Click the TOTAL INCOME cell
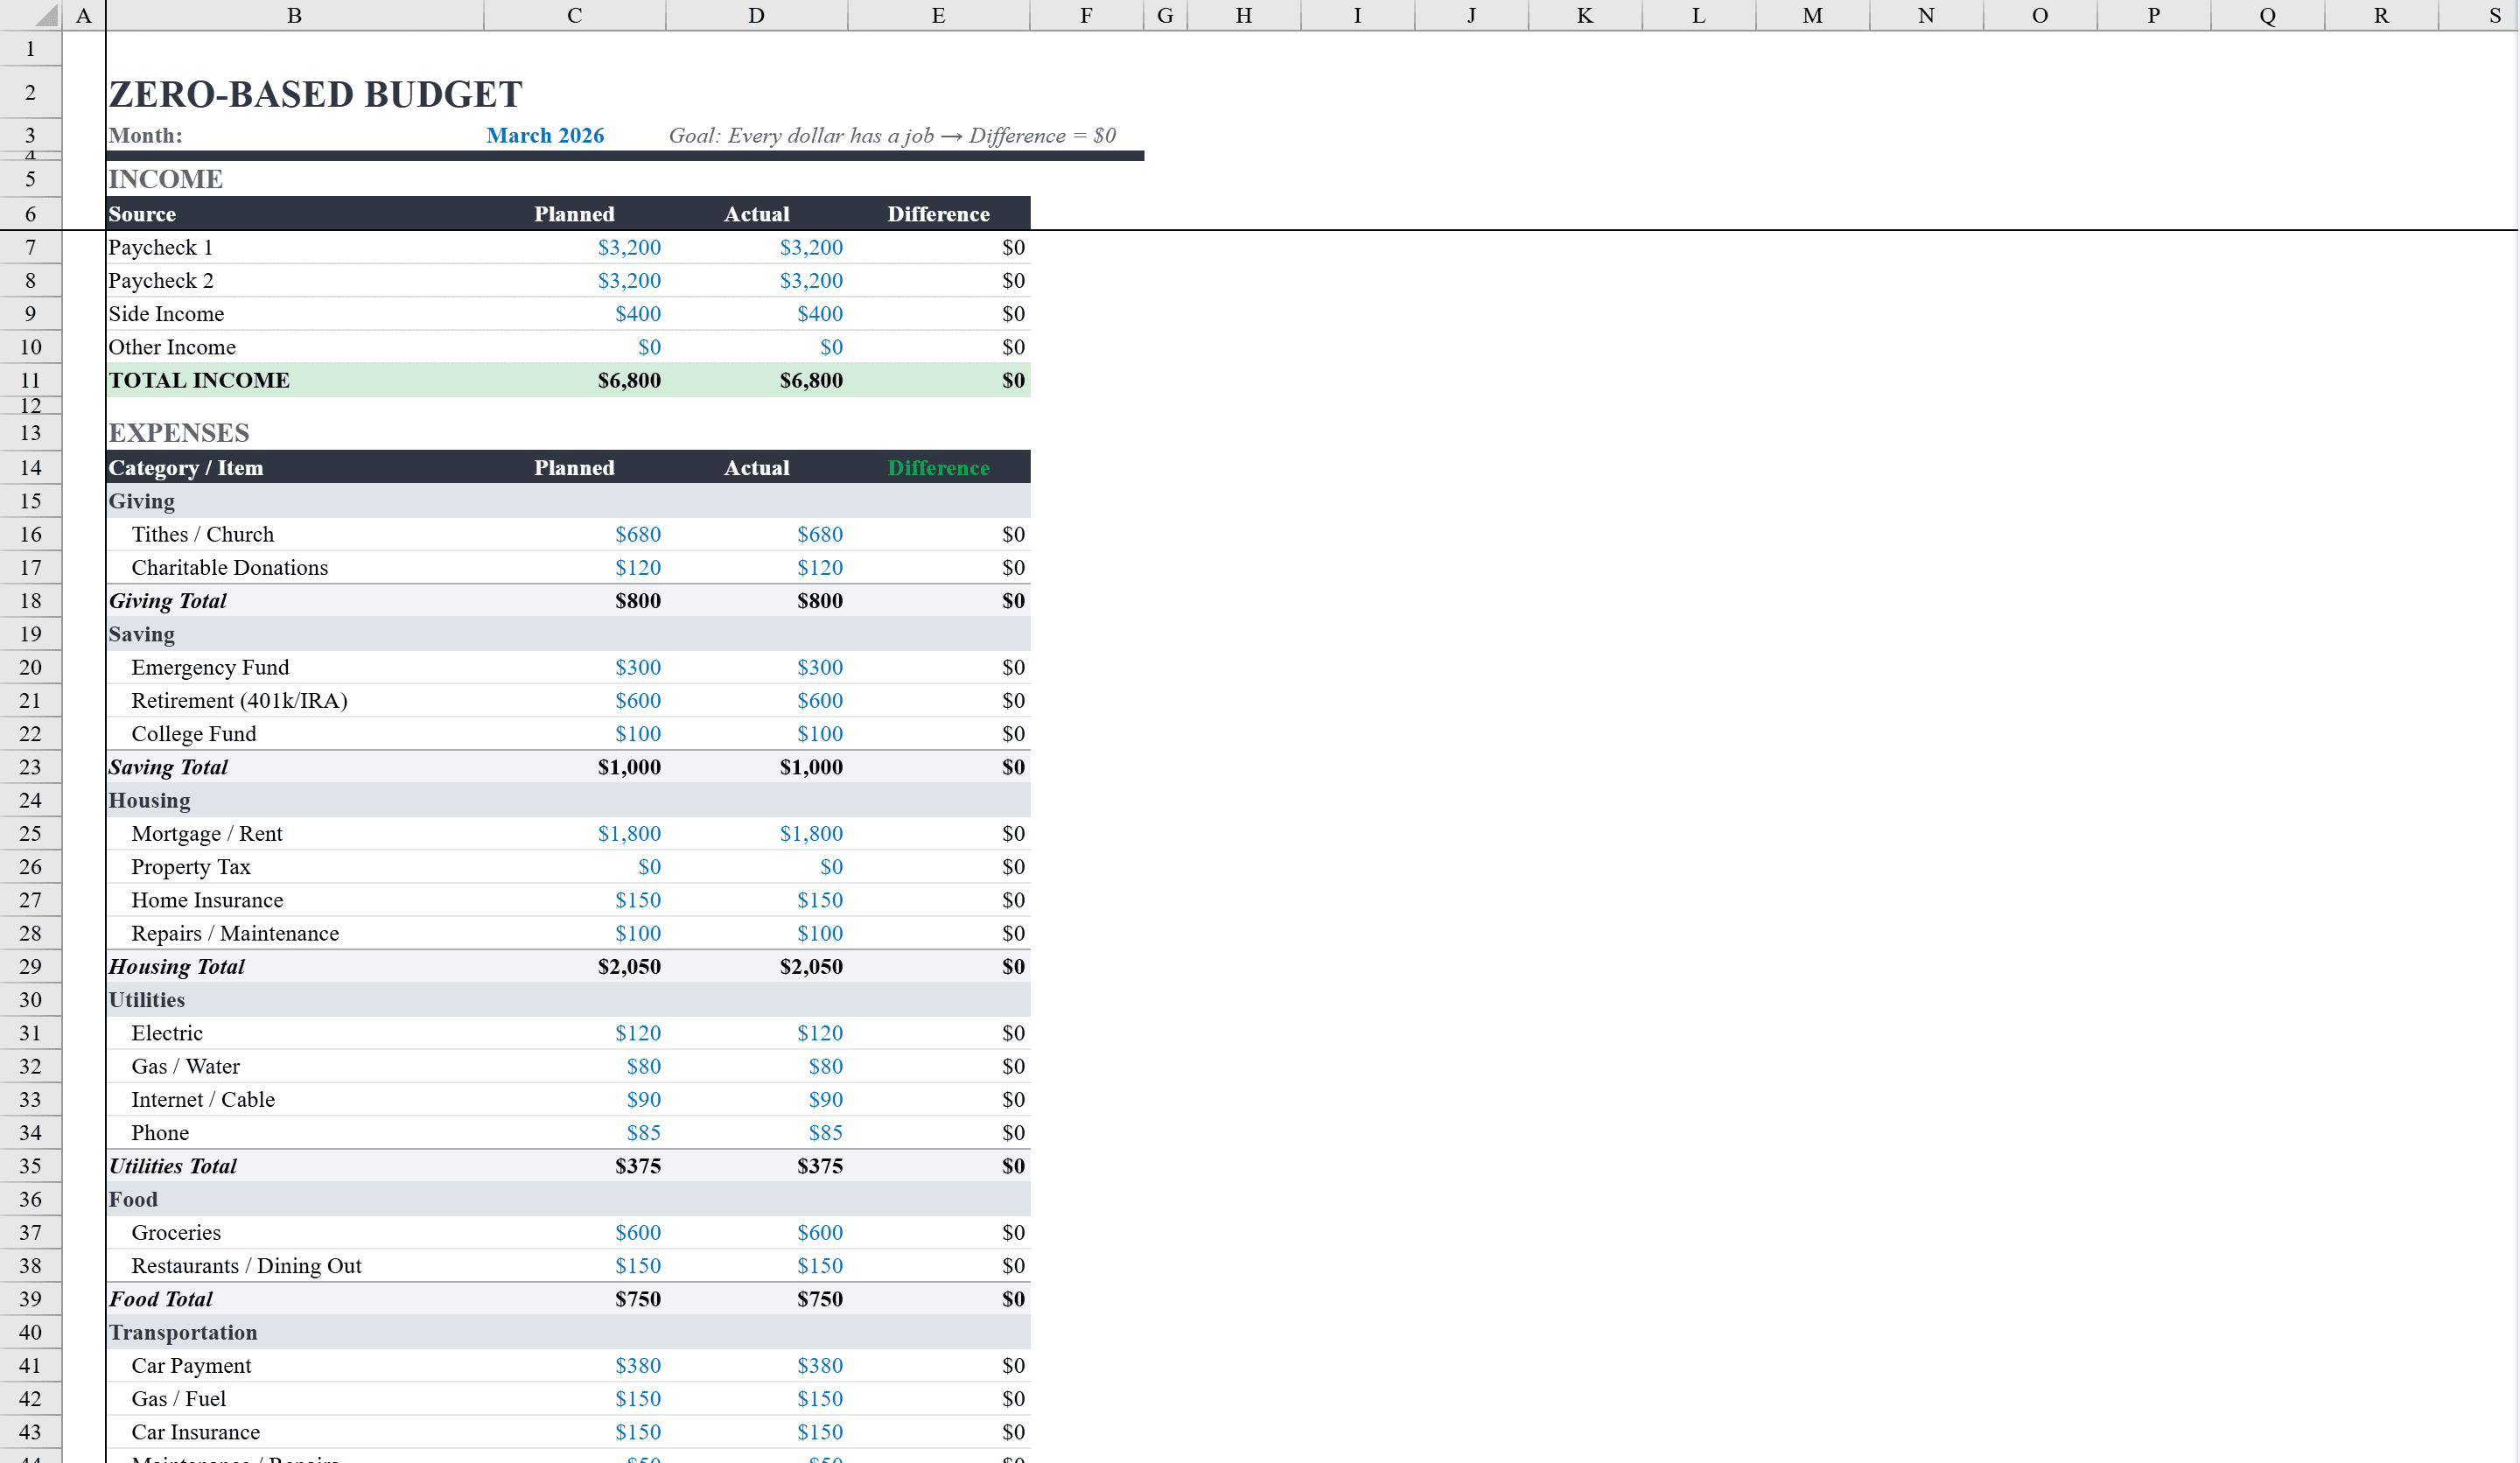This screenshot has width=2520, height=1463. click(198, 380)
